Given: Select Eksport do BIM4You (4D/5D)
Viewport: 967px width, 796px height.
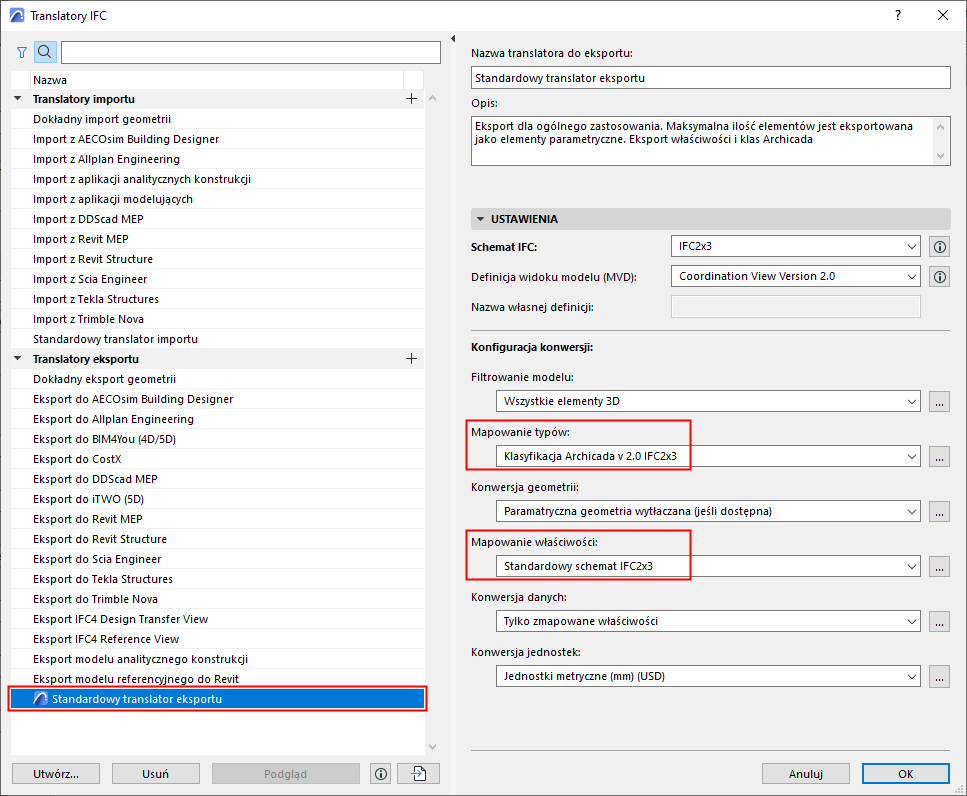Looking at the screenshot, I should [x=218, y=439].
